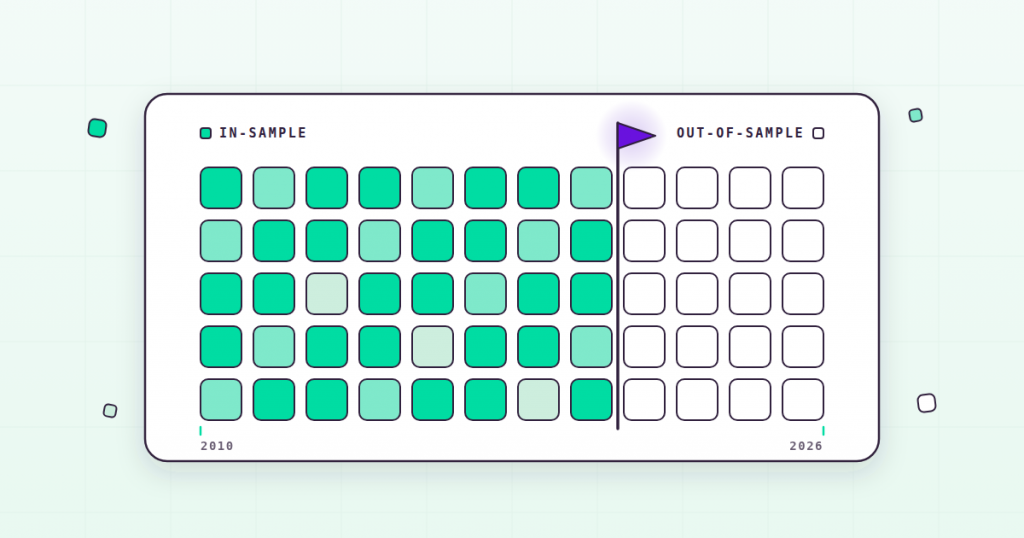Click the empty floating square at lower left
The width and height of the screenshot is (1024, 538).
(110, 411)
